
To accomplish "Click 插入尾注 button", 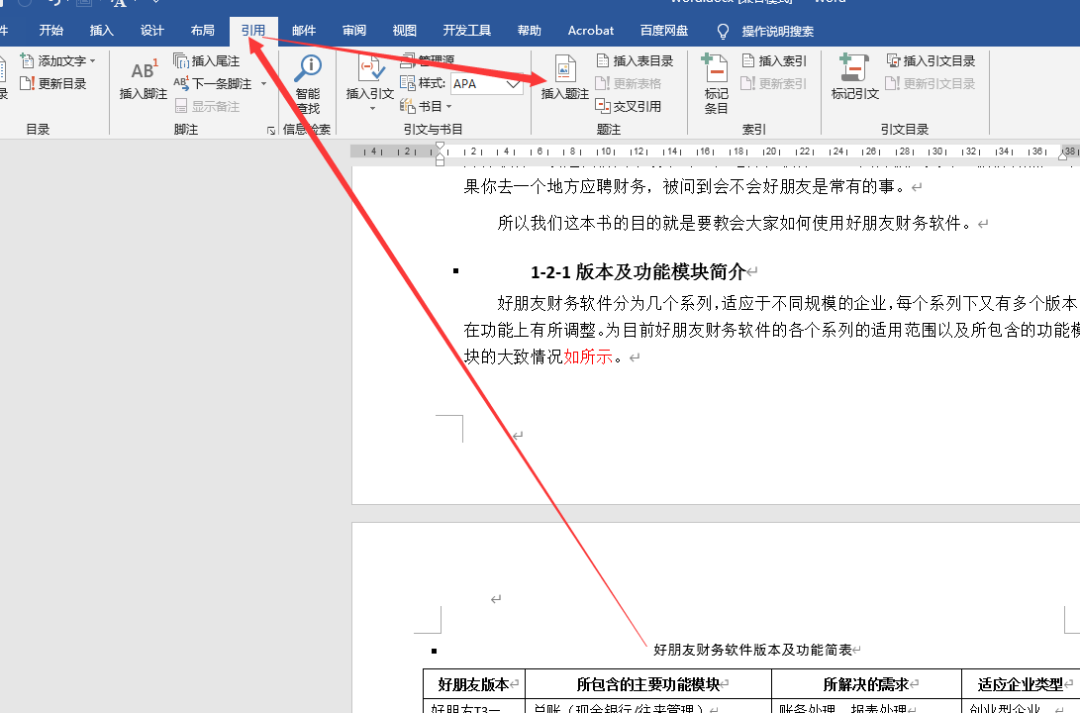I will pos(206,61).
